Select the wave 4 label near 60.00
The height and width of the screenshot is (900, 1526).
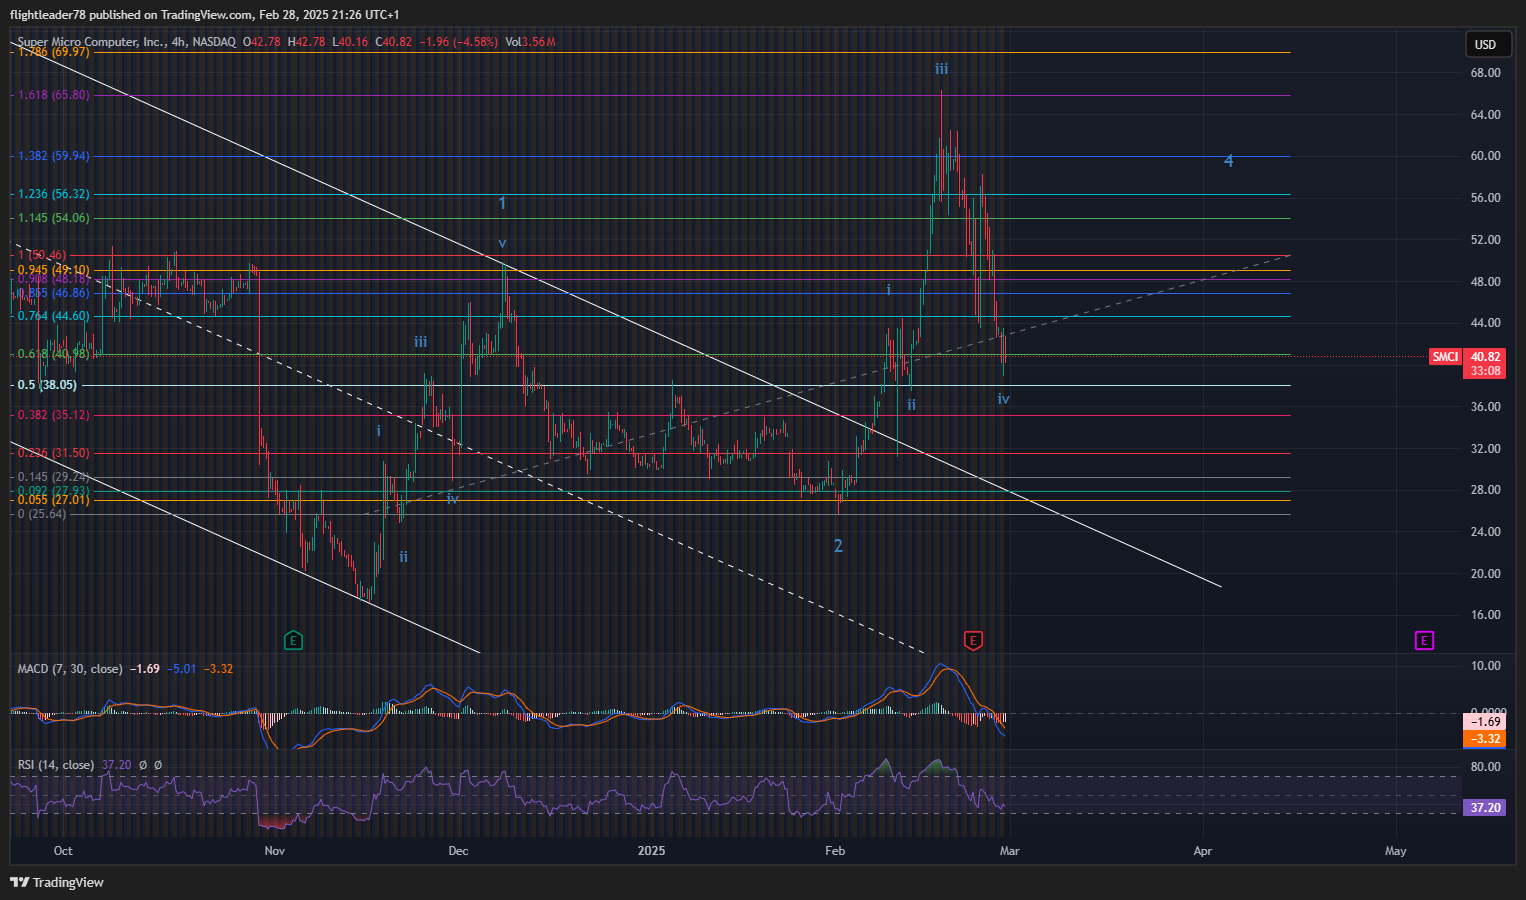coord(1229,161)
